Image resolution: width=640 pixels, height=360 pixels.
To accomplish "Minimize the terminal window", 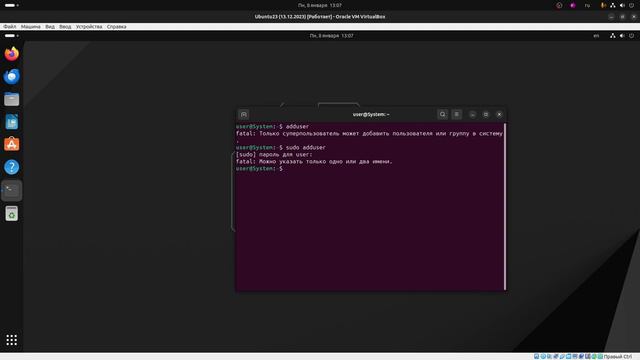I will tap(472, 115).
